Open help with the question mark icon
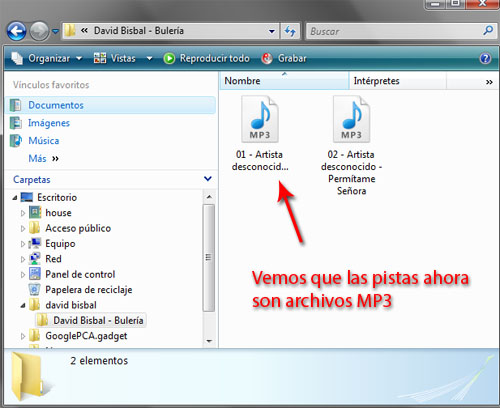 (x=485, y=59)
